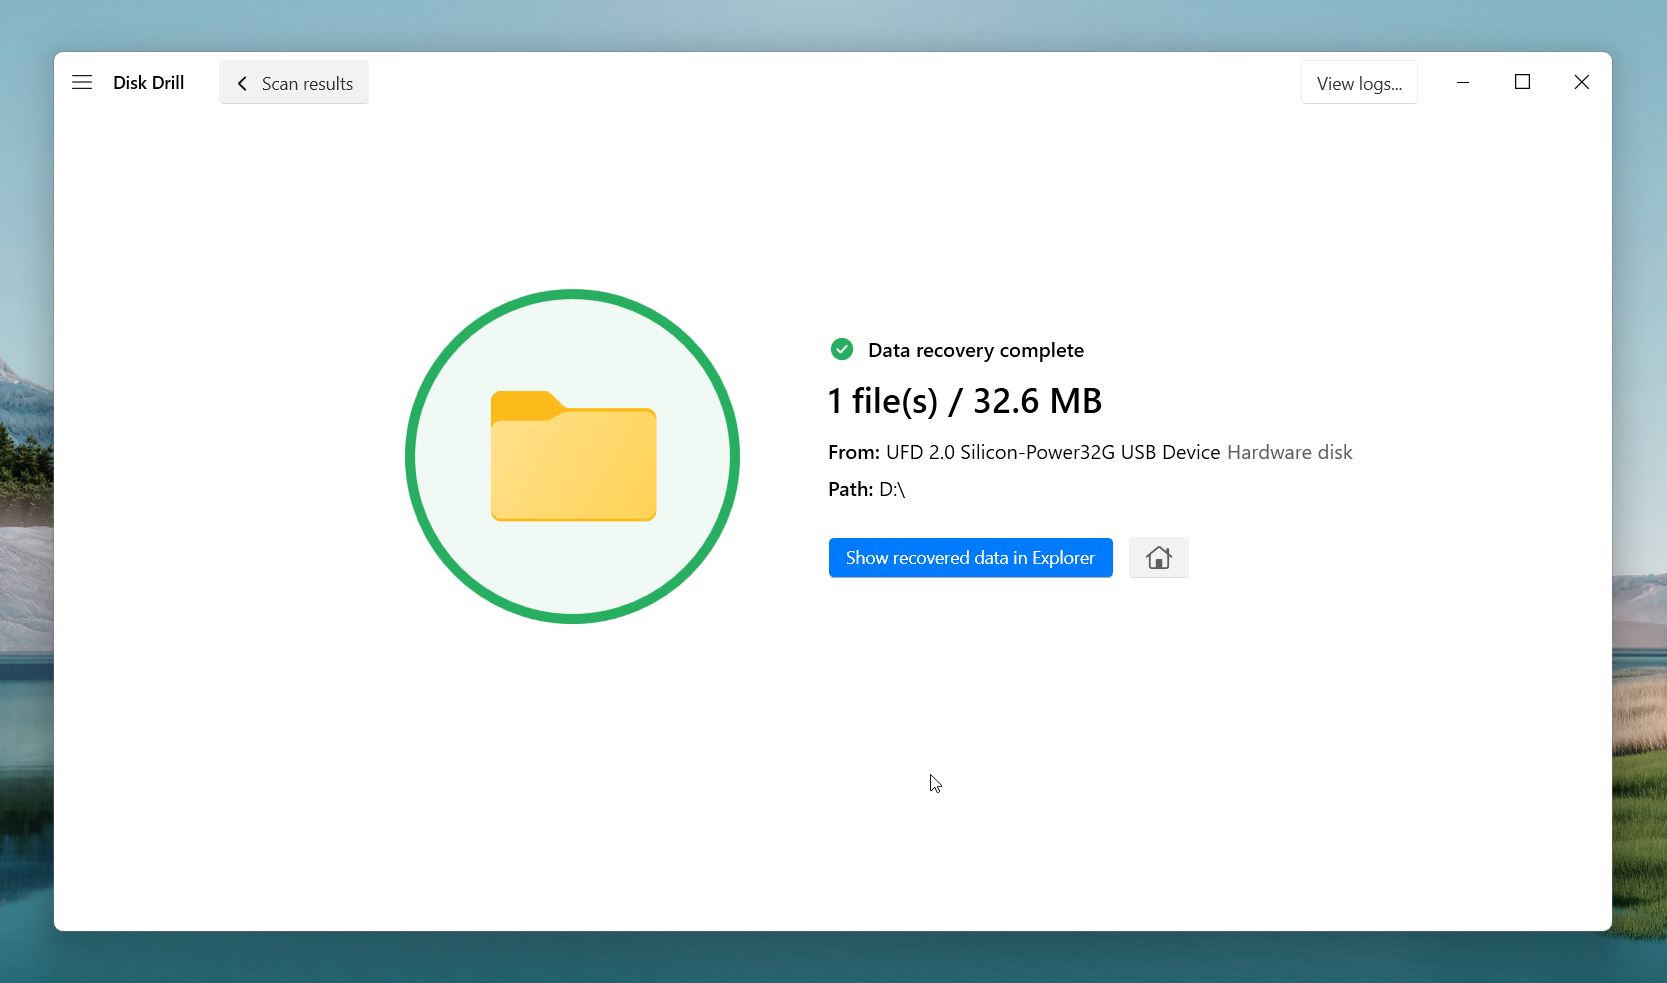Viewport: 1667px width, 983px height.
Task: Click the 'Path: D:\' text
Action: point(866,489)
